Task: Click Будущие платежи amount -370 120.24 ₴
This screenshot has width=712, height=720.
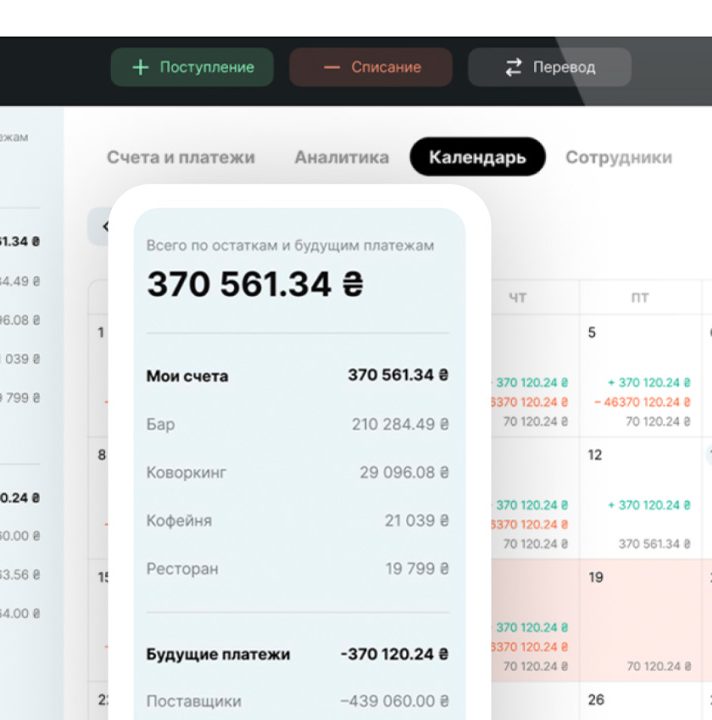Action: coord(394,654)
